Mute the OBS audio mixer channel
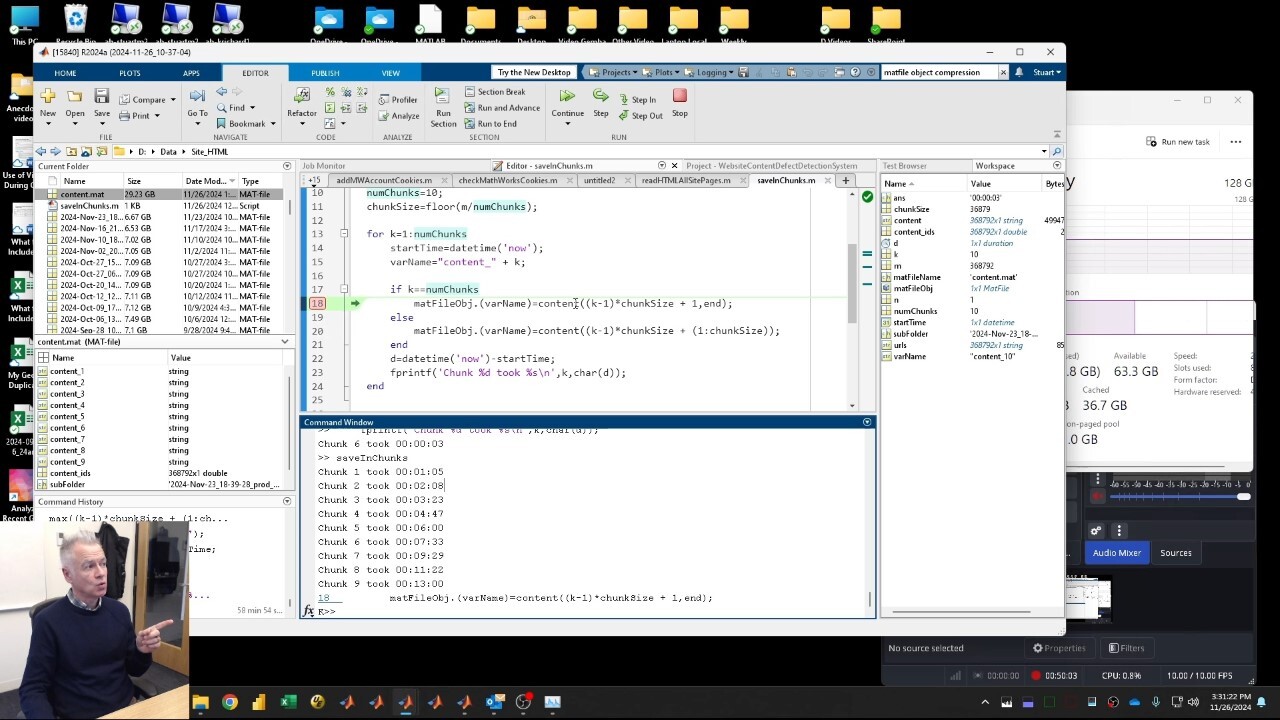 (1098, 496)
